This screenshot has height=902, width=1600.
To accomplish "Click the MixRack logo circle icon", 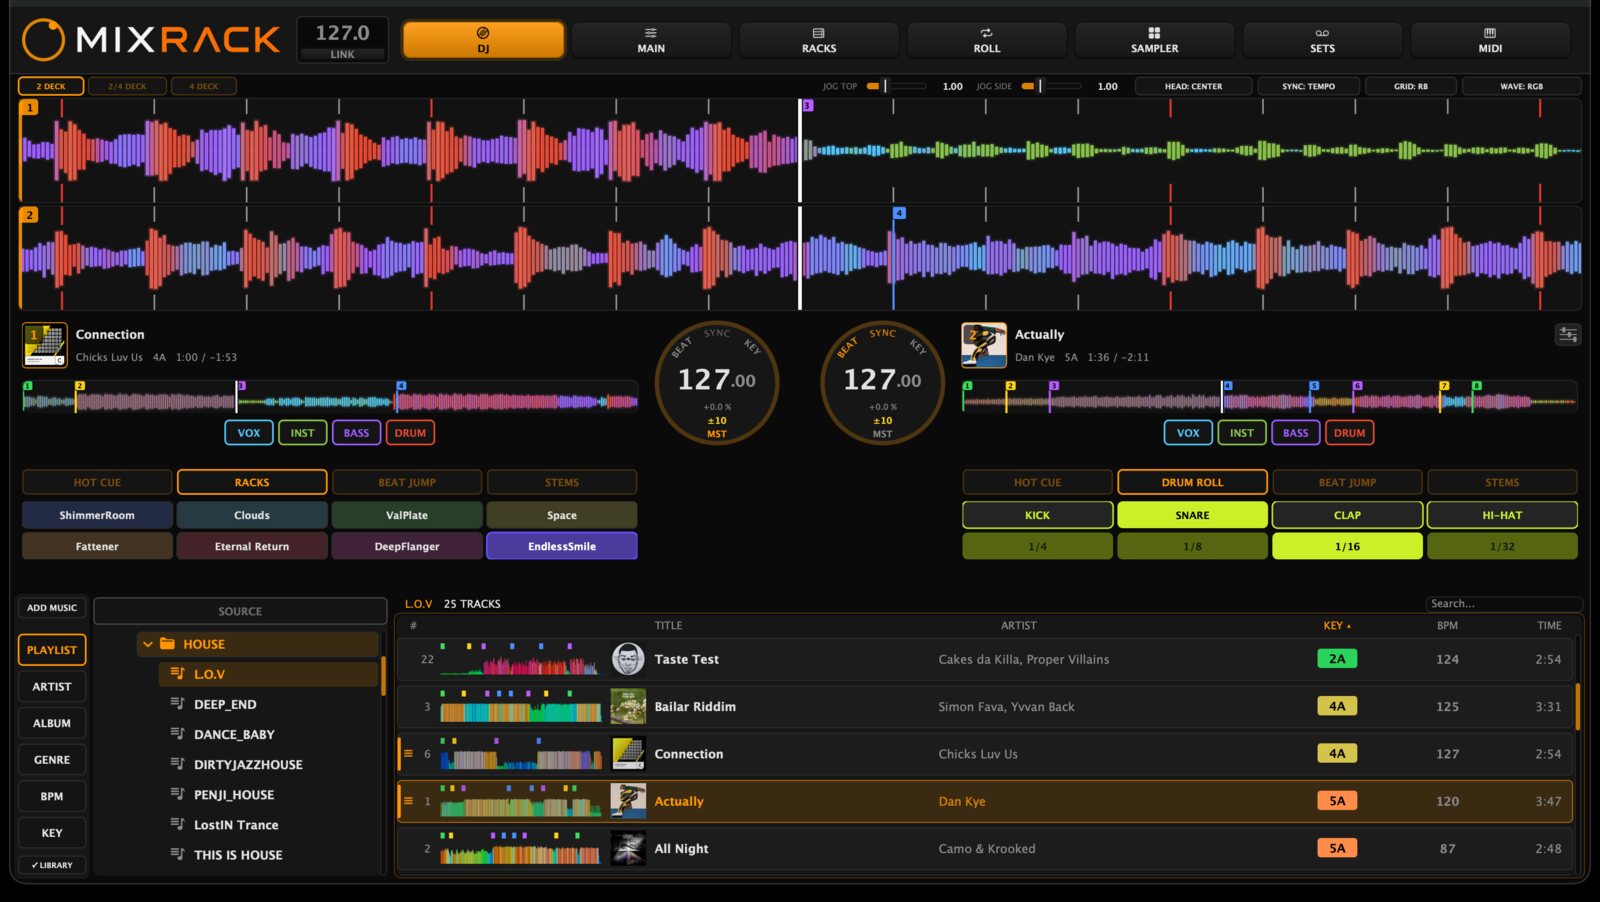I will [x=44, y=40].
